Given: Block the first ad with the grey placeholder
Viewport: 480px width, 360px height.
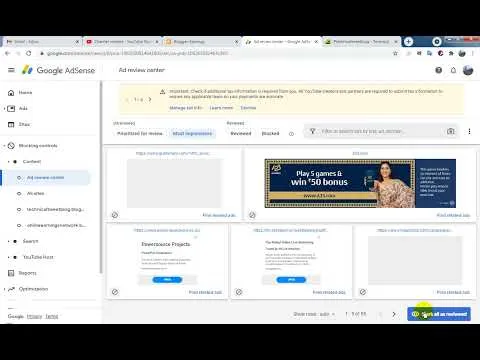Looking at the screenshot, I should click(x=115, y=215).
